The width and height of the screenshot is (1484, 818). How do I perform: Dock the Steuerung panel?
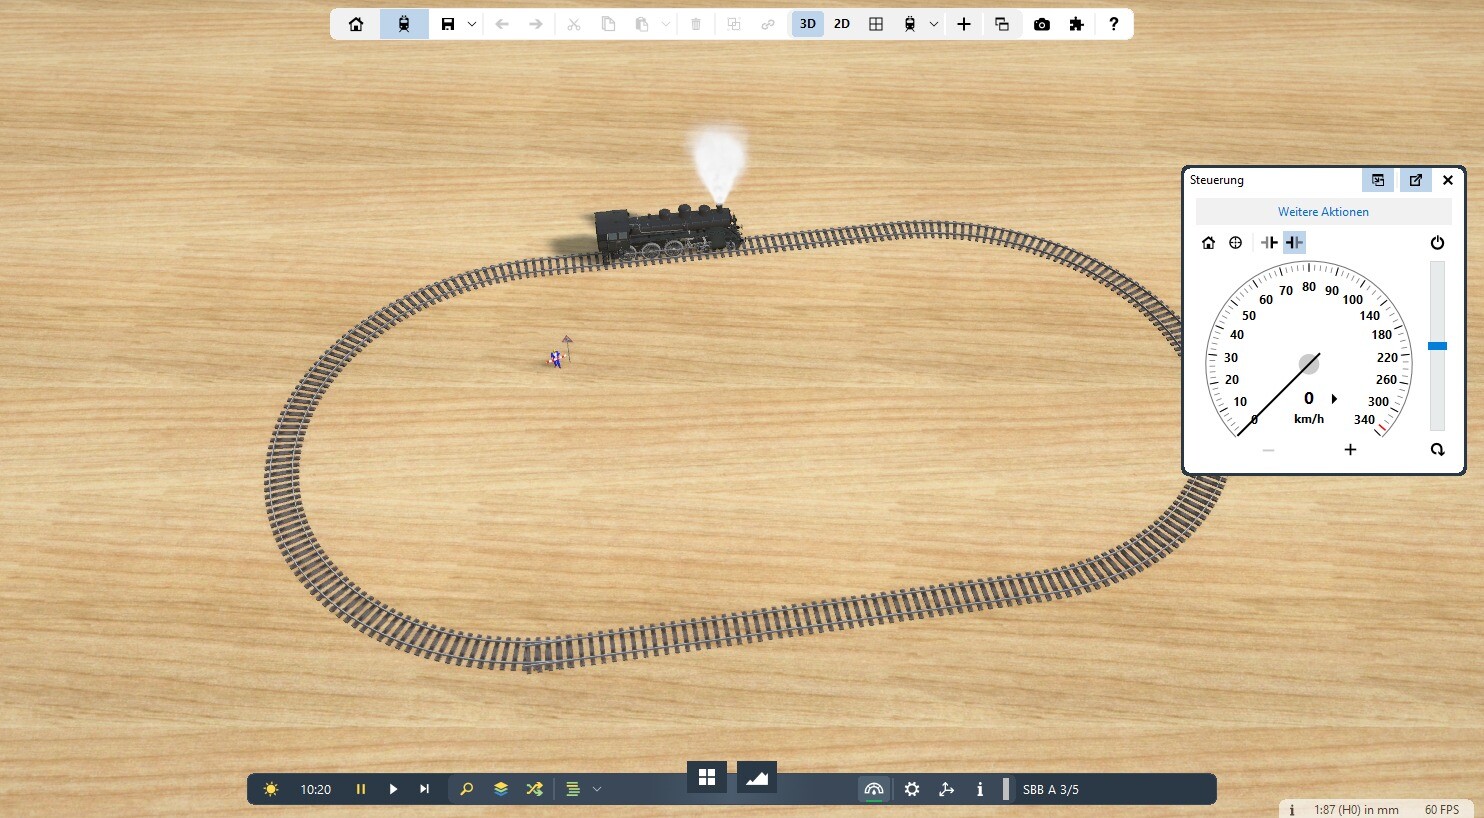(1378, 180)
